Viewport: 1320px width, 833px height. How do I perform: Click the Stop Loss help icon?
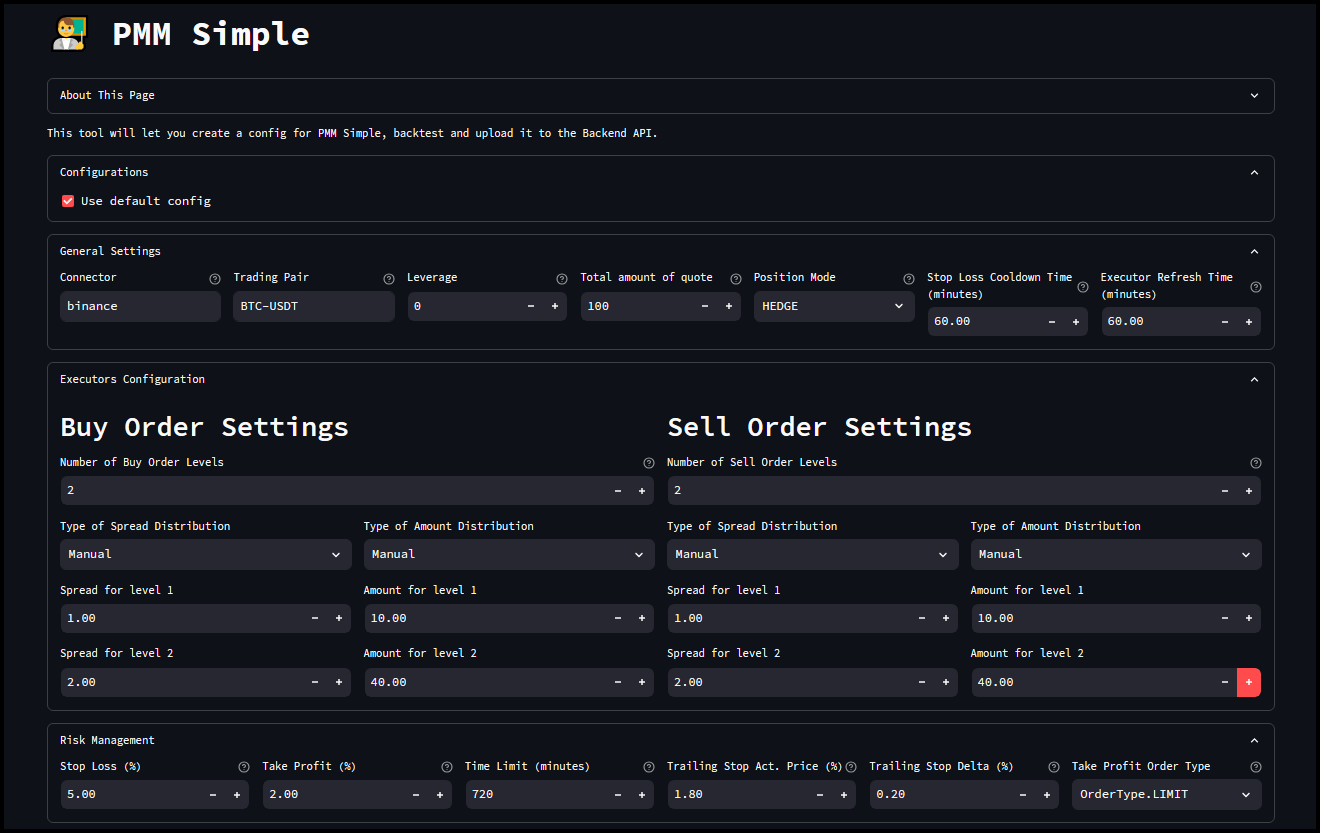[244, 766]
